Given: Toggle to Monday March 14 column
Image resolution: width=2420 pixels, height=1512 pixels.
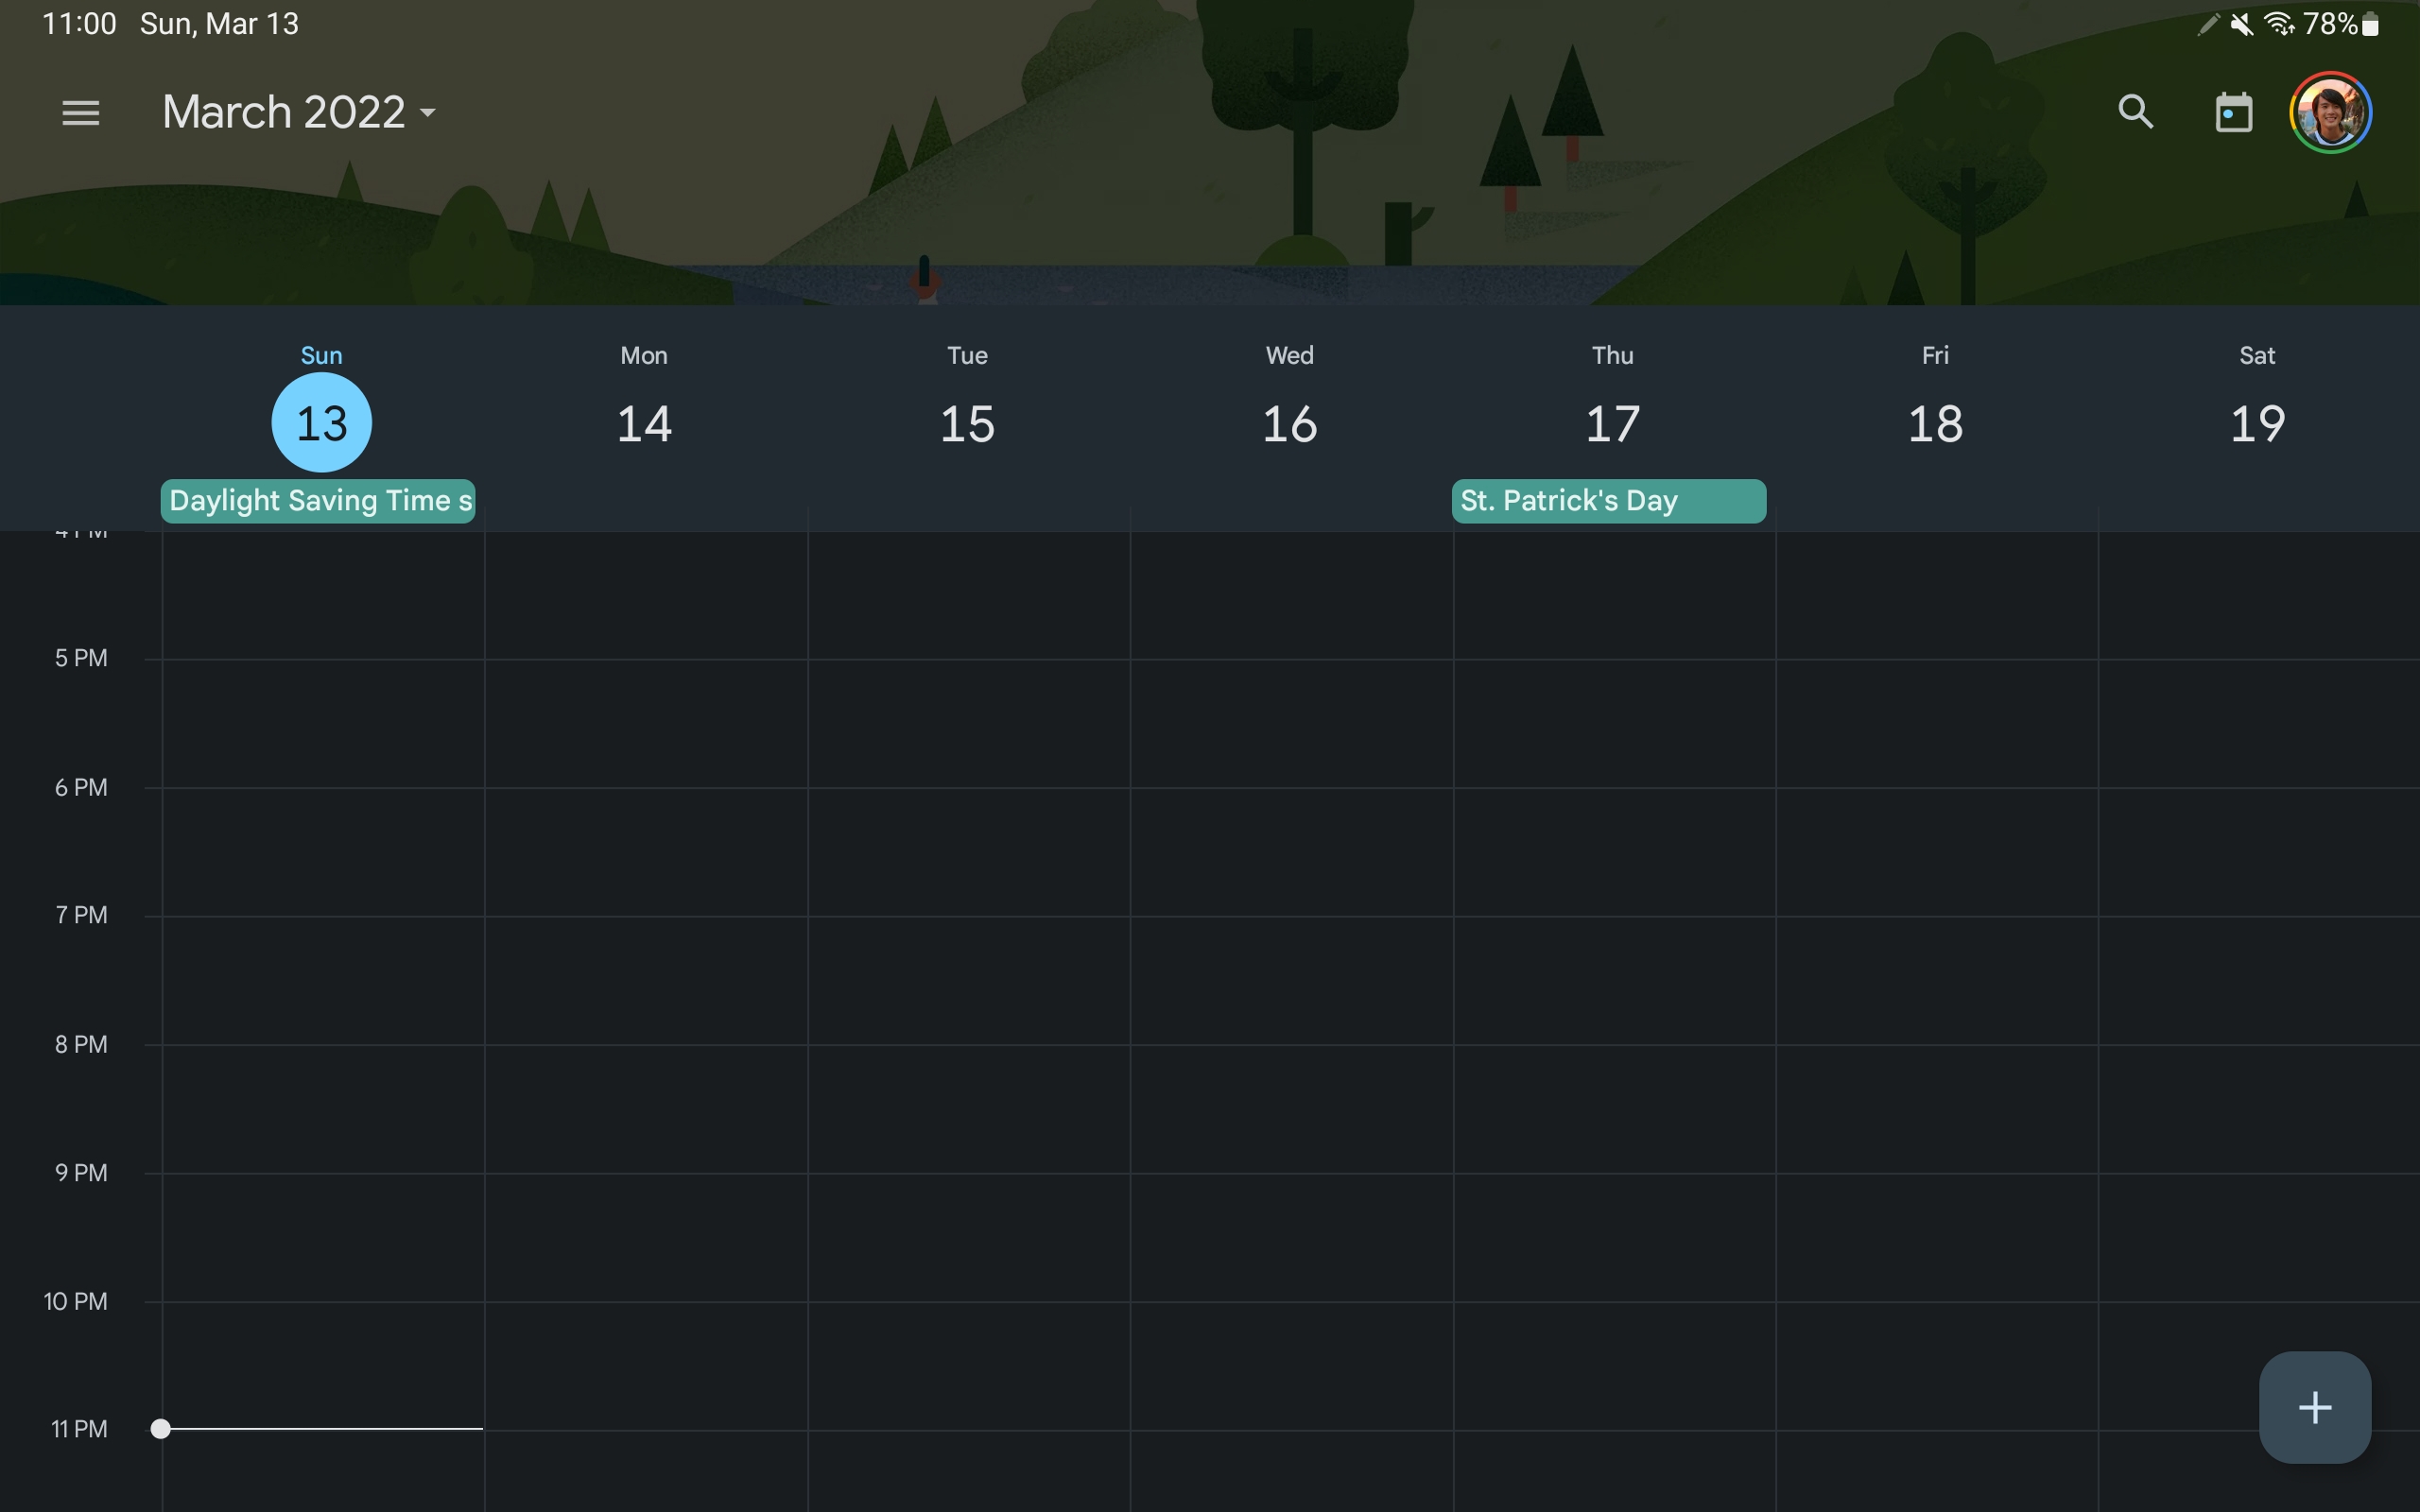Looking at the screenshot, I should click(643, 420).
